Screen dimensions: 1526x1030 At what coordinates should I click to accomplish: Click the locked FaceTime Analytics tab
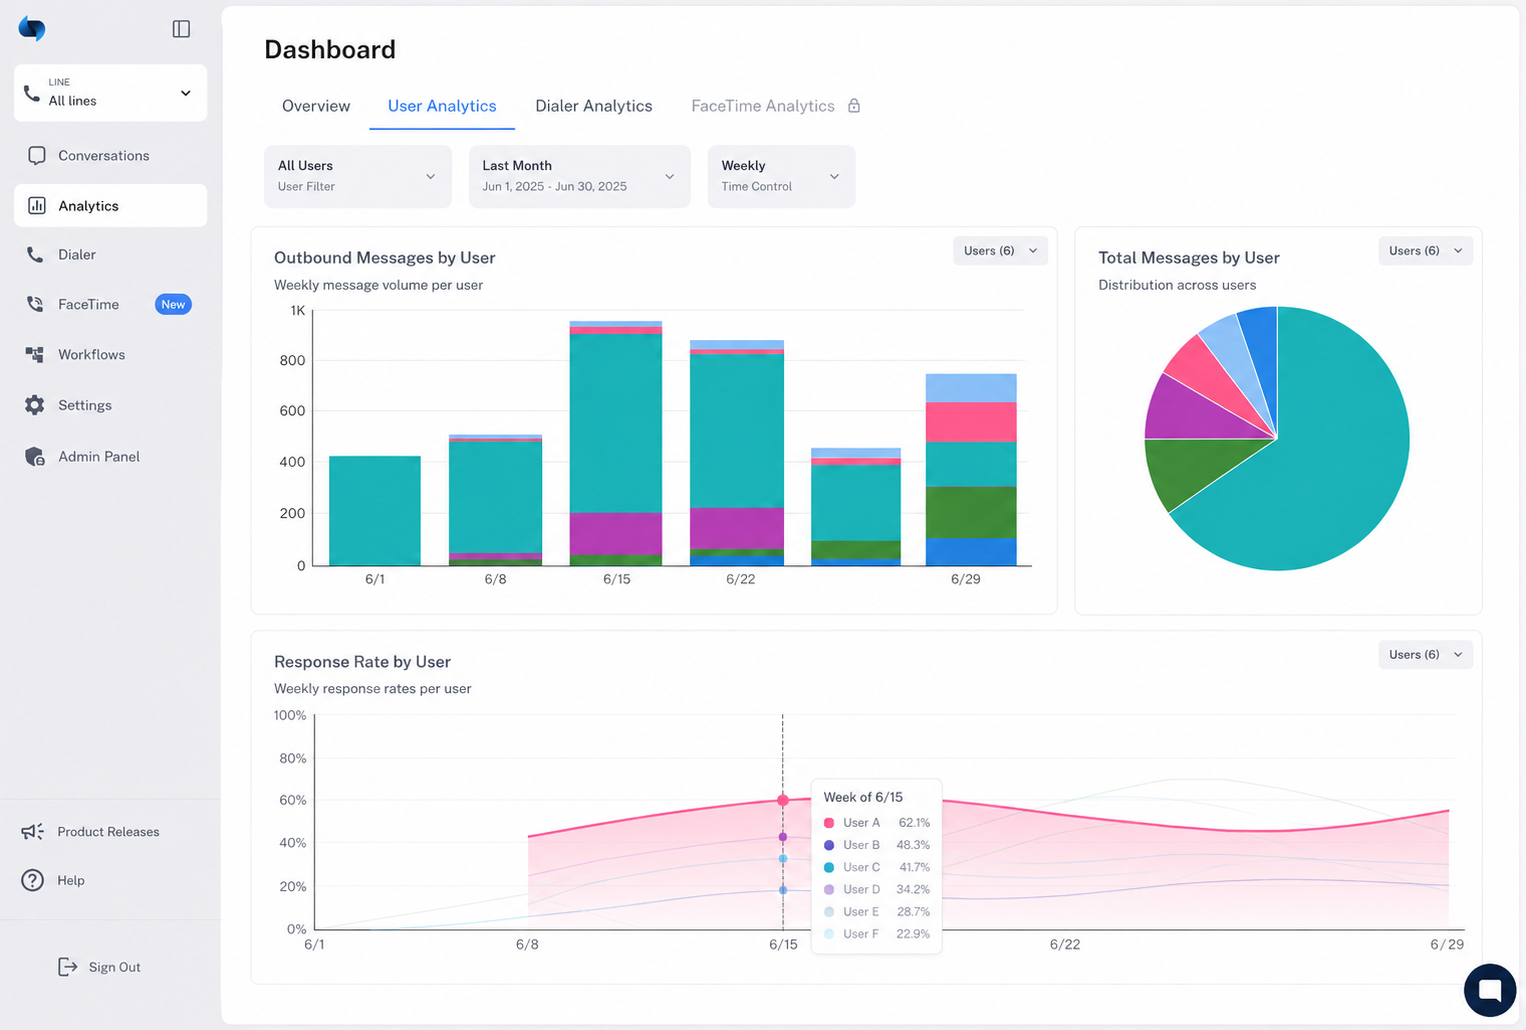point(763,106)
